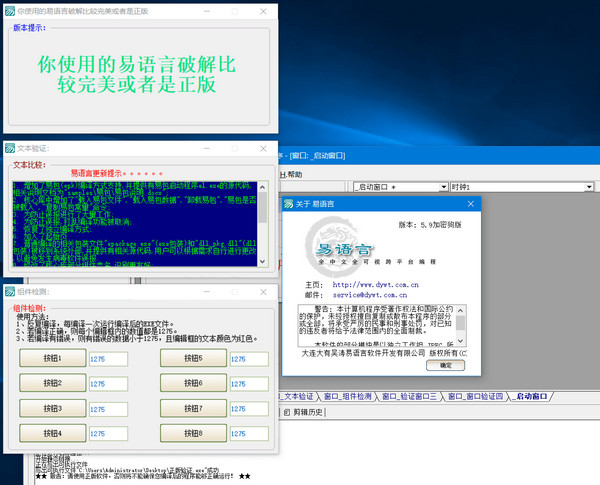Minimize the 组件检测 window
Image resolution: width=600 pixels, height=485 pixels.
point(207,292)
